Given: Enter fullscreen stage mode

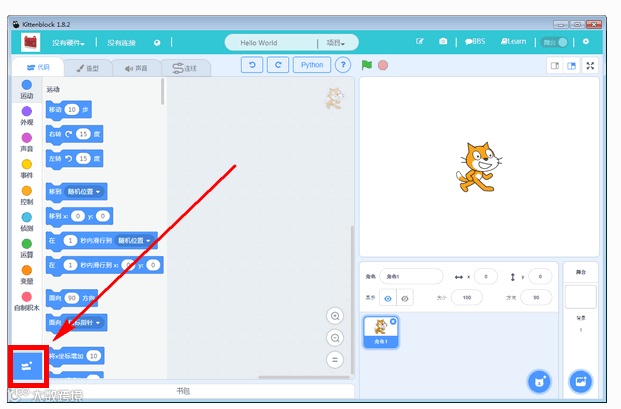Looking at the screenshot, I should point(590,66).
